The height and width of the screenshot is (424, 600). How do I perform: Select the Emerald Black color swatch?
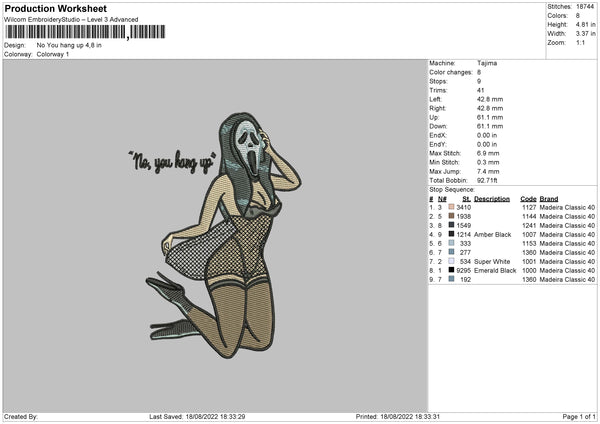point(451,270)
